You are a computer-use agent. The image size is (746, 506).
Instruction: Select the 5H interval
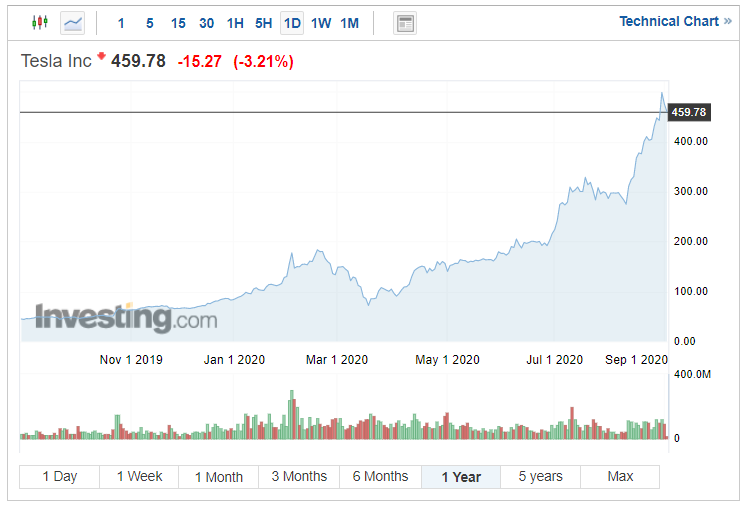pos(263,23)
